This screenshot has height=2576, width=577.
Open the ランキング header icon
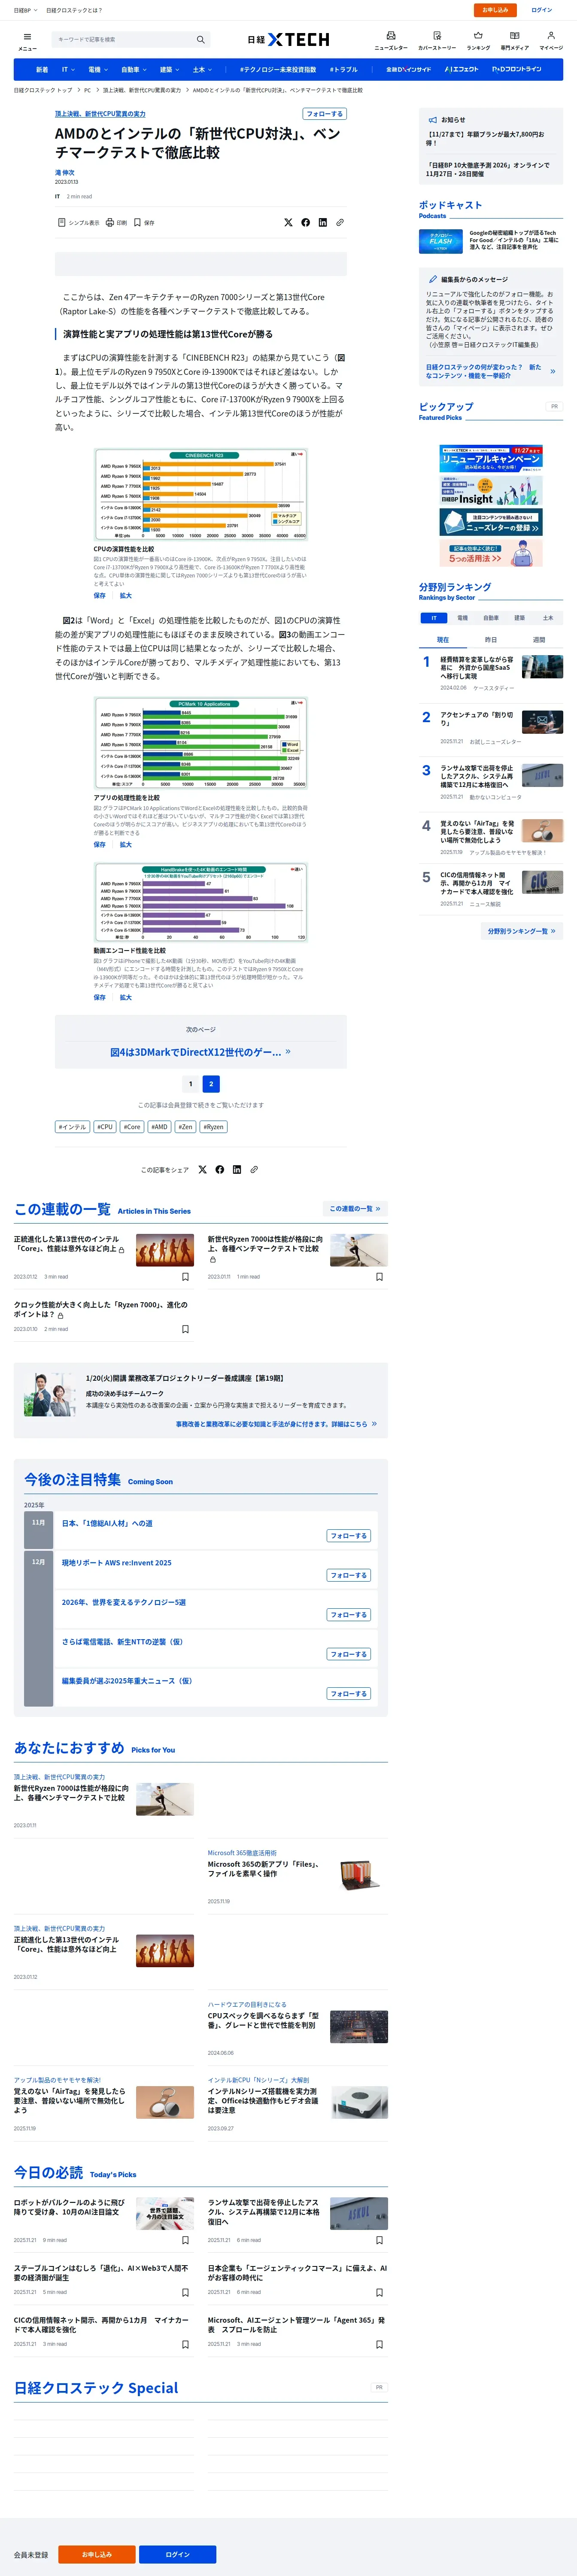[x=478, y=40]
